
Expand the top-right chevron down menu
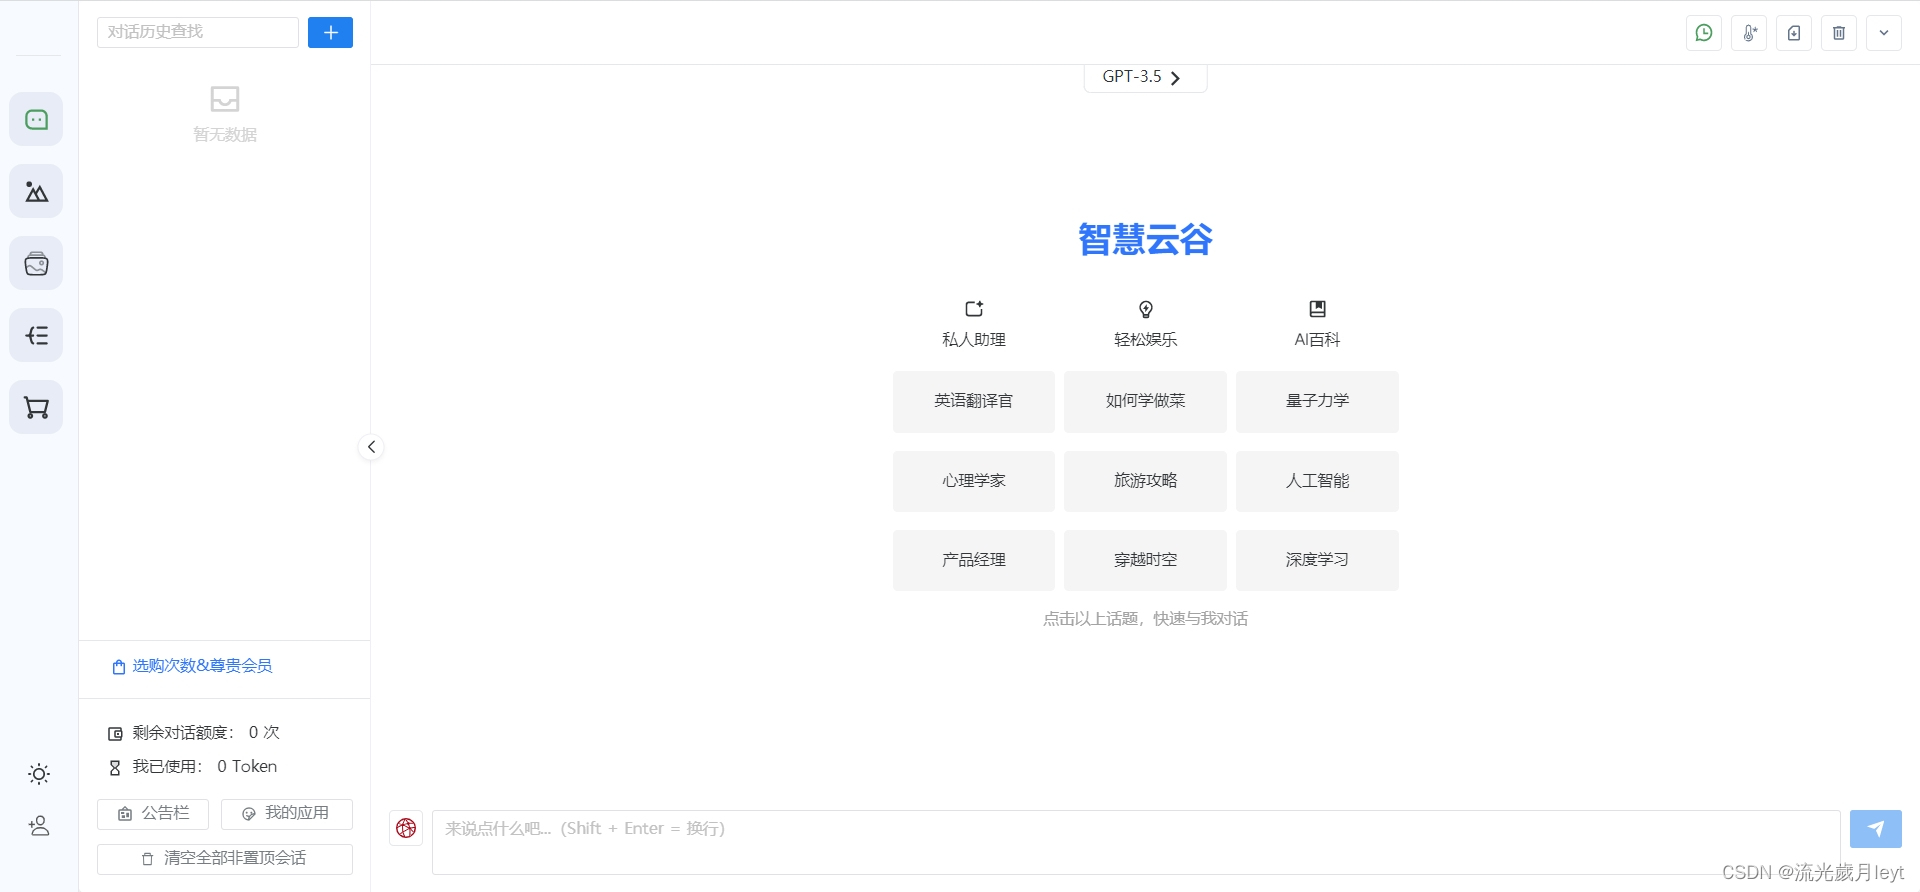tap(1884, 33)
